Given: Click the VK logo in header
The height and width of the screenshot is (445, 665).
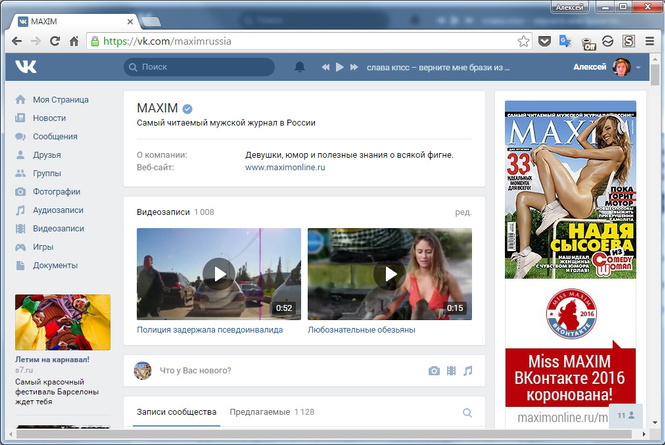Looking at the screenshot, I should (26, 67).
